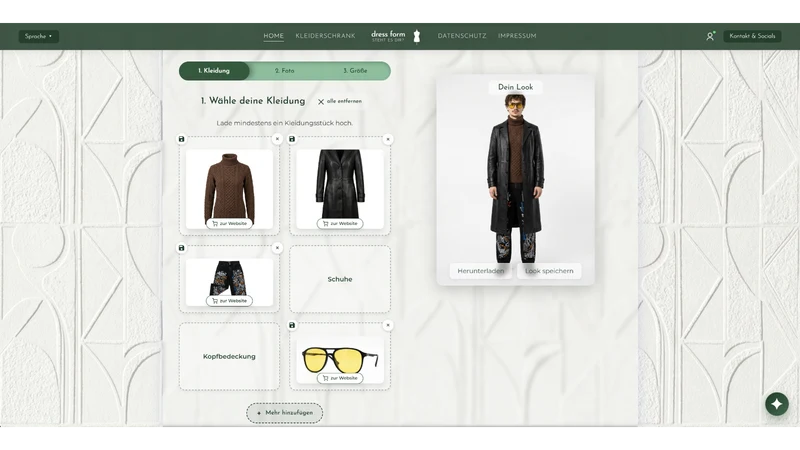Click the Mehr hinzufügen button
The height and width of the screenshot is (450, 800).
(285, 413)
